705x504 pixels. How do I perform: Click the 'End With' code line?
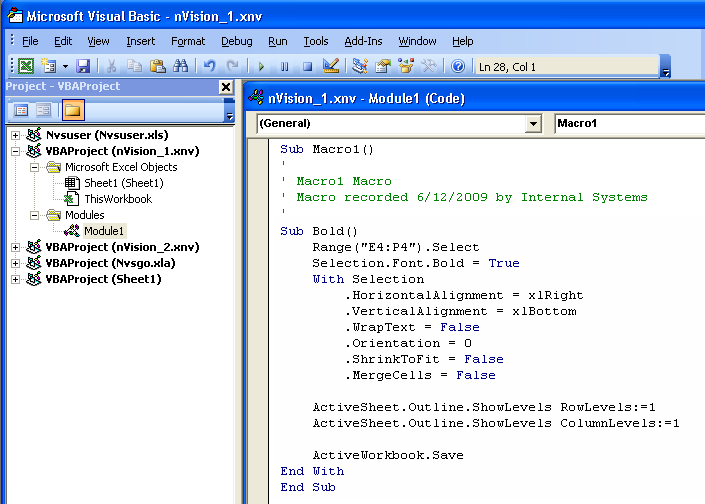click(x=312, y=471)
